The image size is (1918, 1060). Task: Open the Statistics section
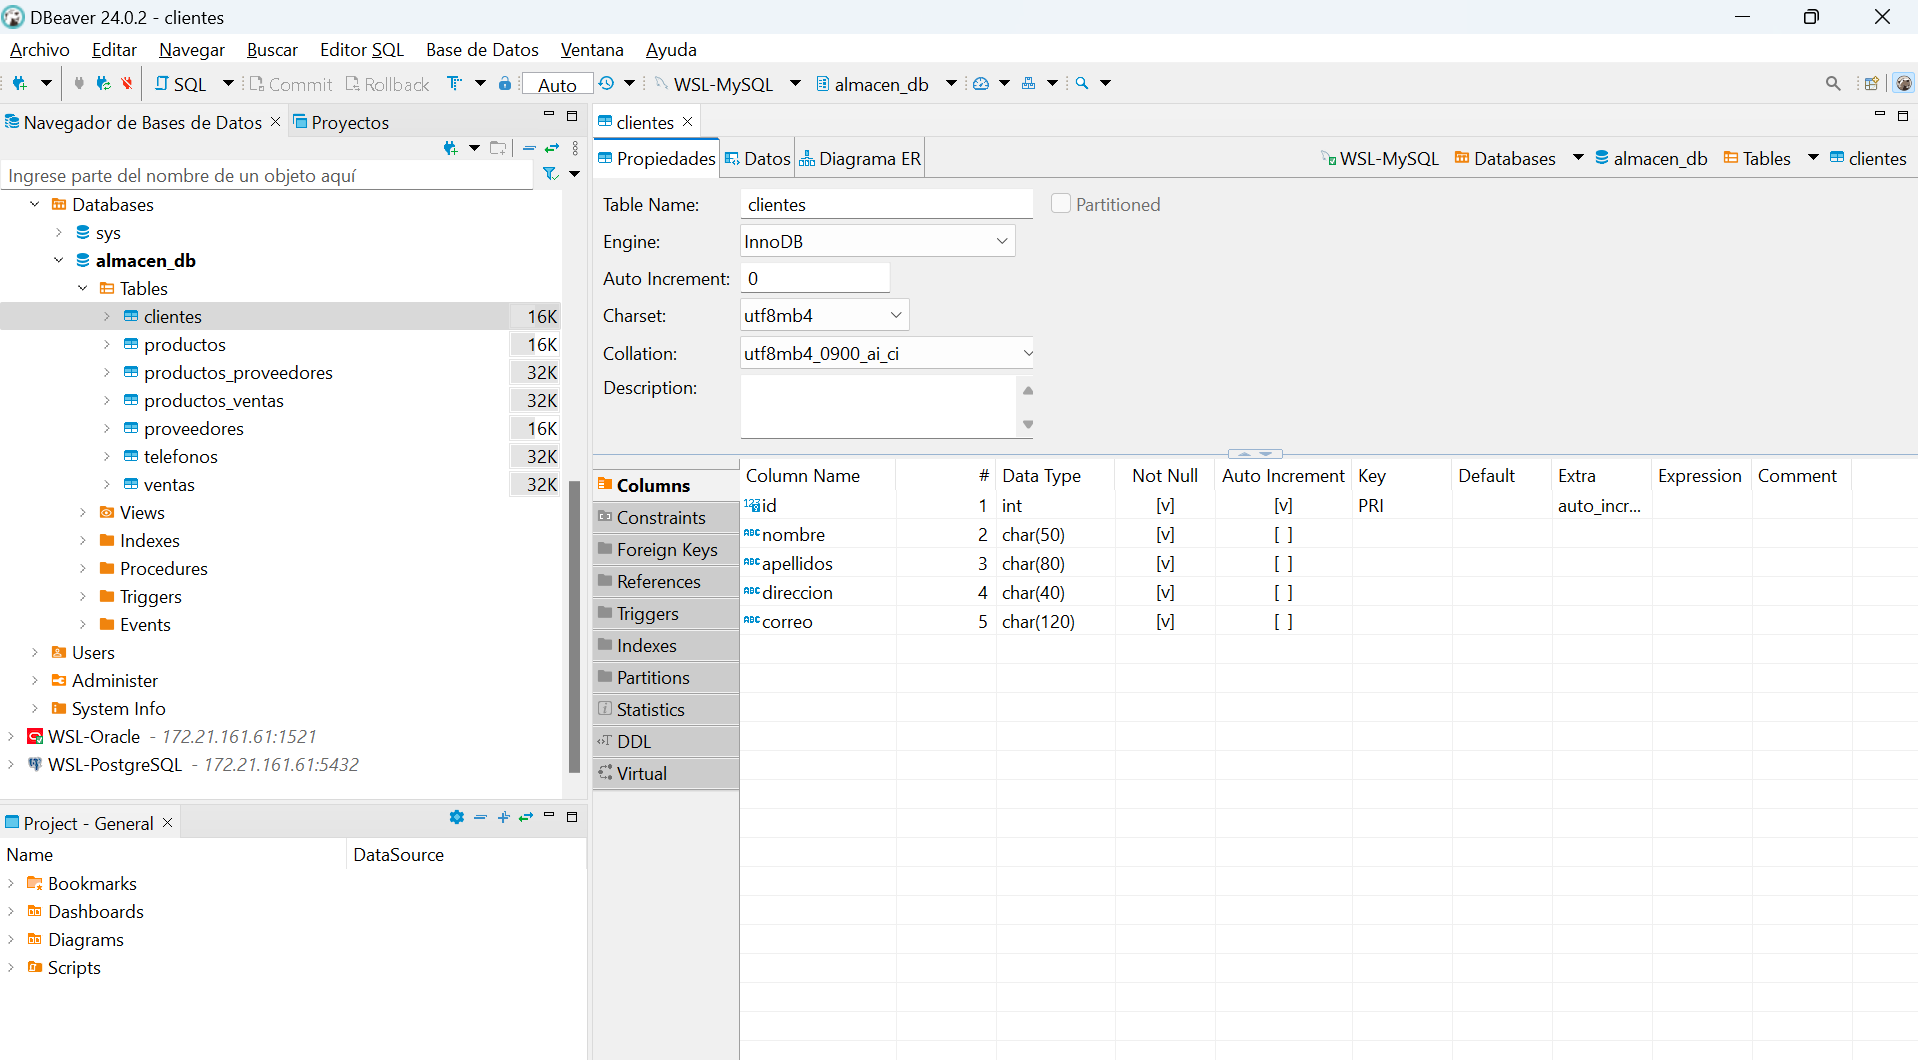[x=666, y=709]
